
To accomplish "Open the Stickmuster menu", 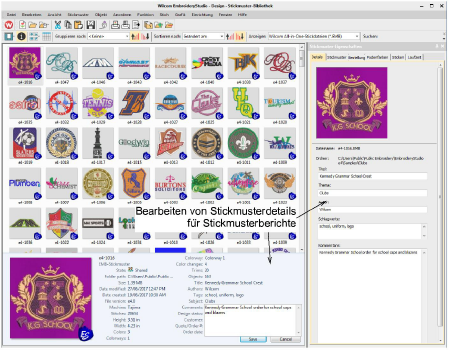I will 78,15.
